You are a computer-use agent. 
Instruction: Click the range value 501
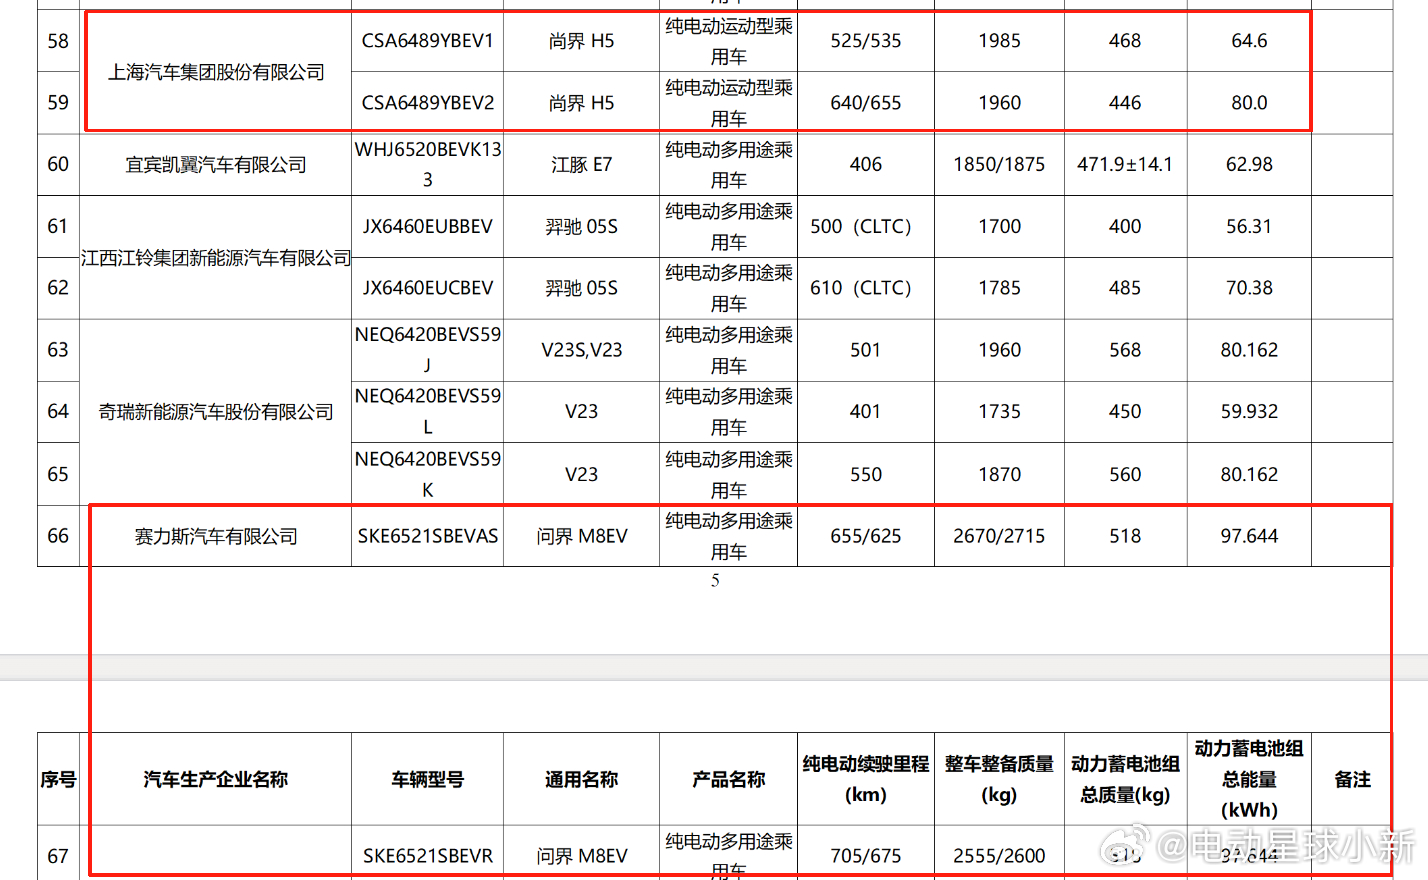coord(866,350)
